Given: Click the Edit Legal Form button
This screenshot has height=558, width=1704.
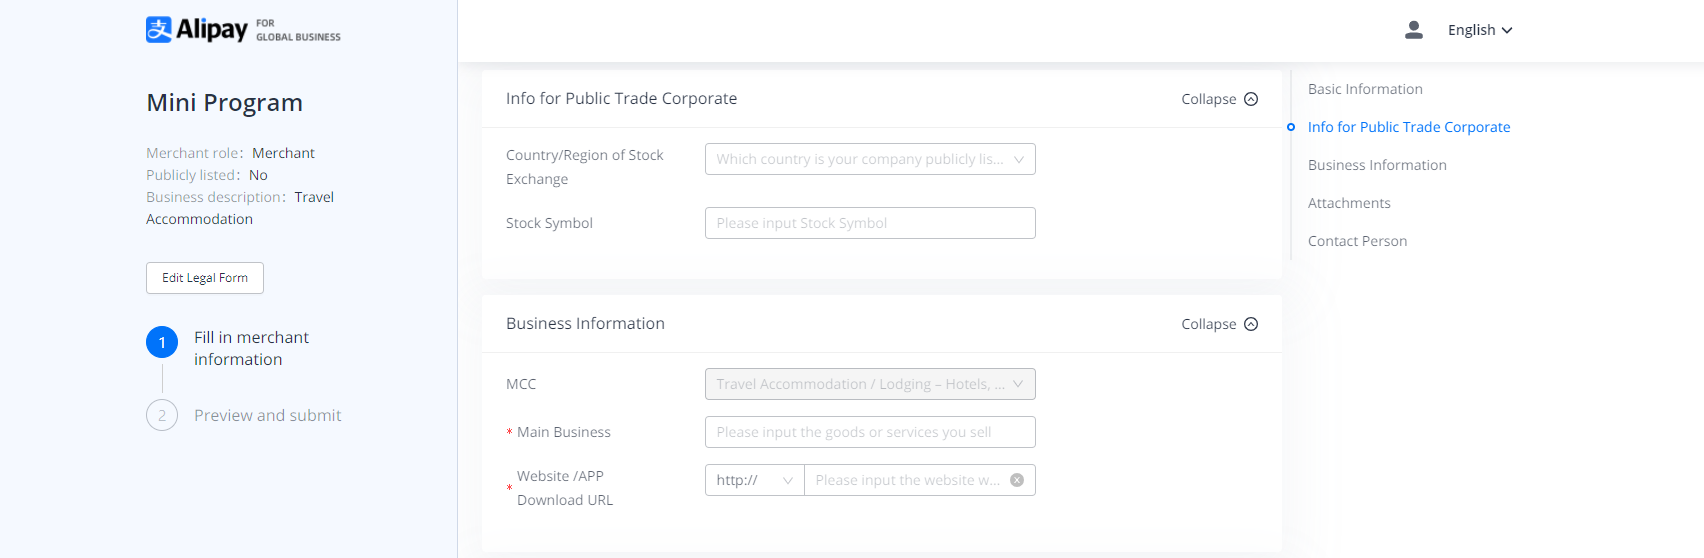Looking at the screenshot, I should coord(205,278).
